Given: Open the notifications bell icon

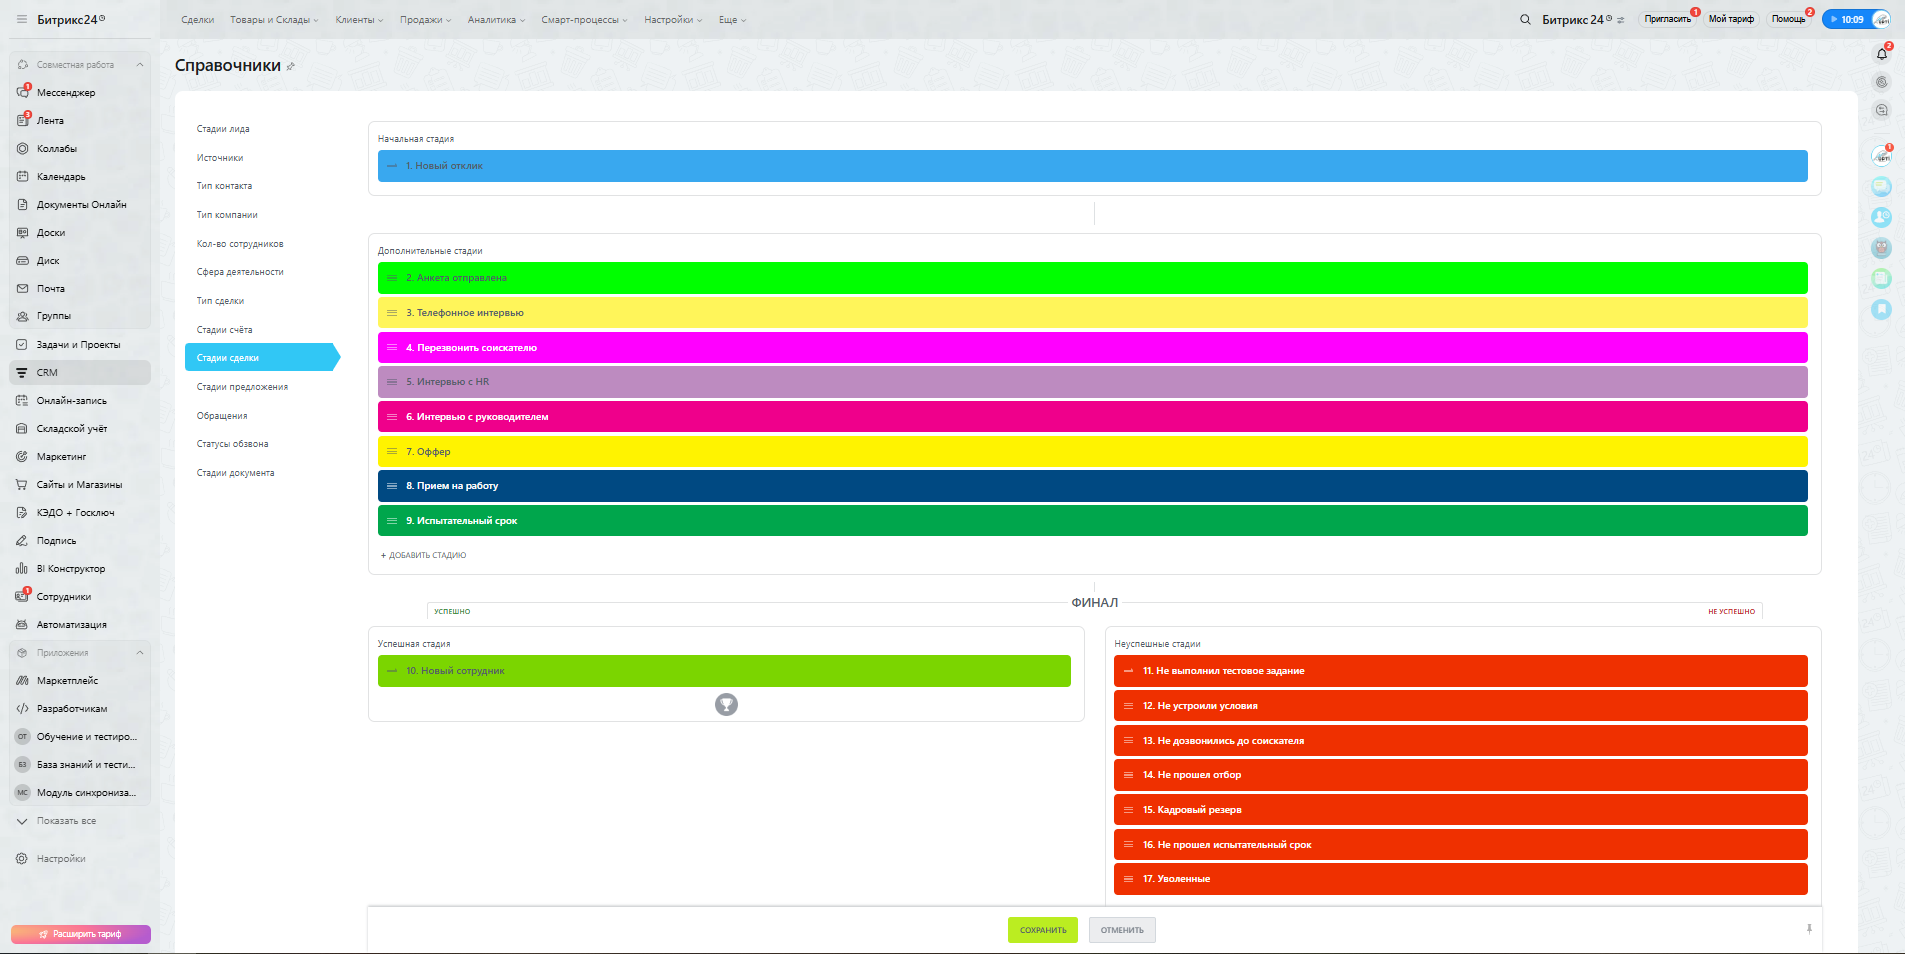Looking at the screenshot, I should [x=1881, y=54].
